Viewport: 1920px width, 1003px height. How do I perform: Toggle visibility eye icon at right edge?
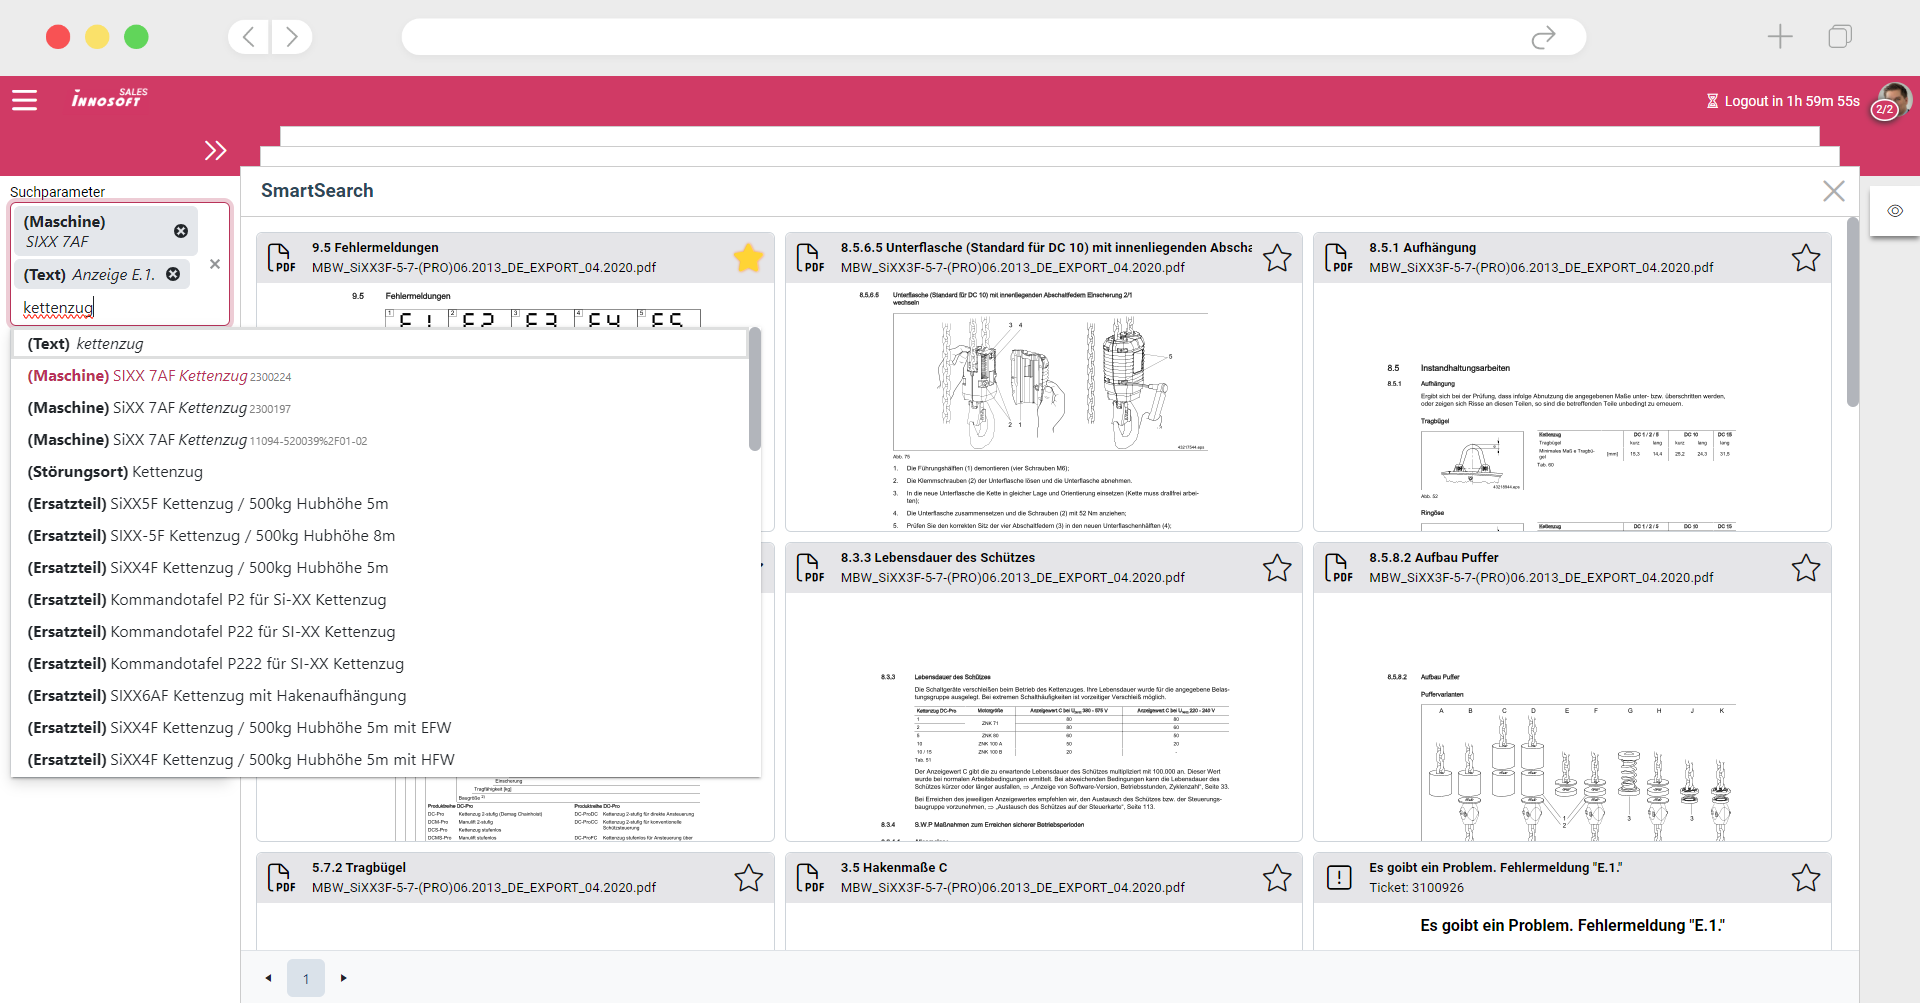pos(1895,211)
